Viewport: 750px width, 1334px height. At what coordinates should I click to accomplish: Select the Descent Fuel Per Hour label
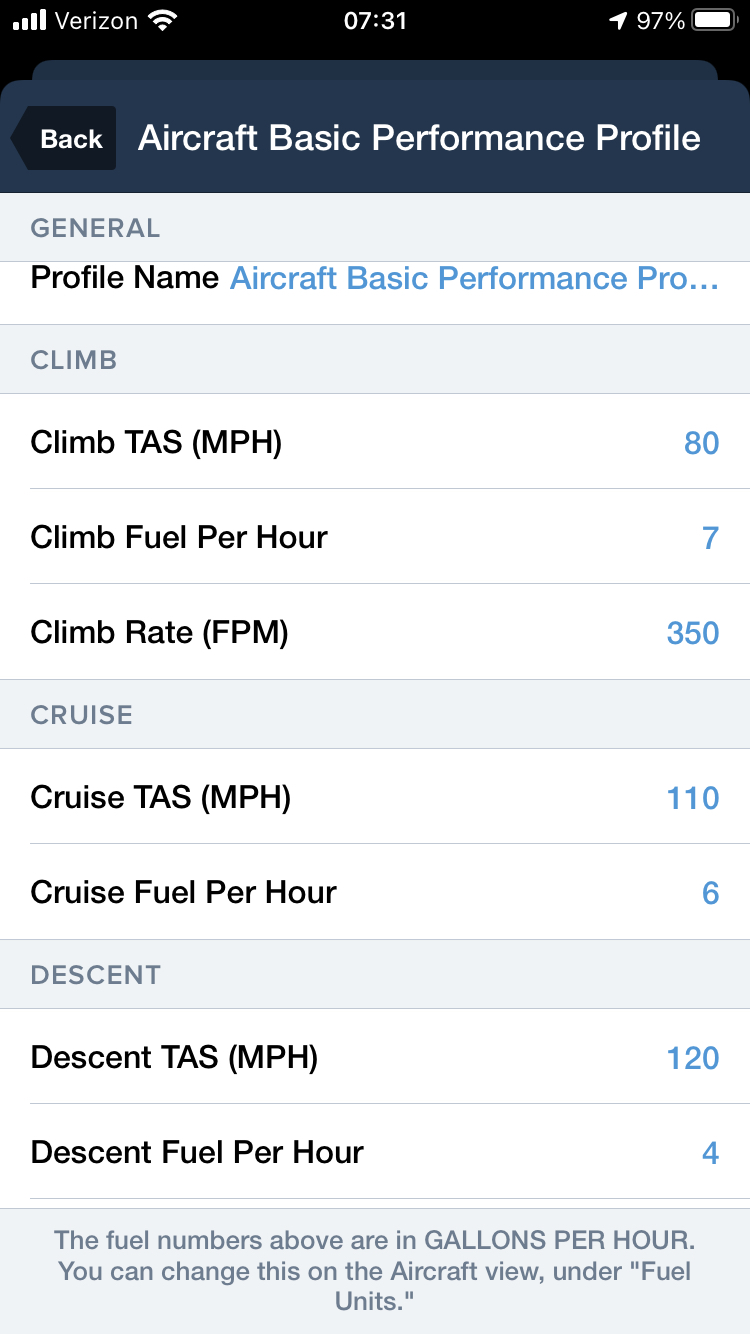click(197, 1152)
